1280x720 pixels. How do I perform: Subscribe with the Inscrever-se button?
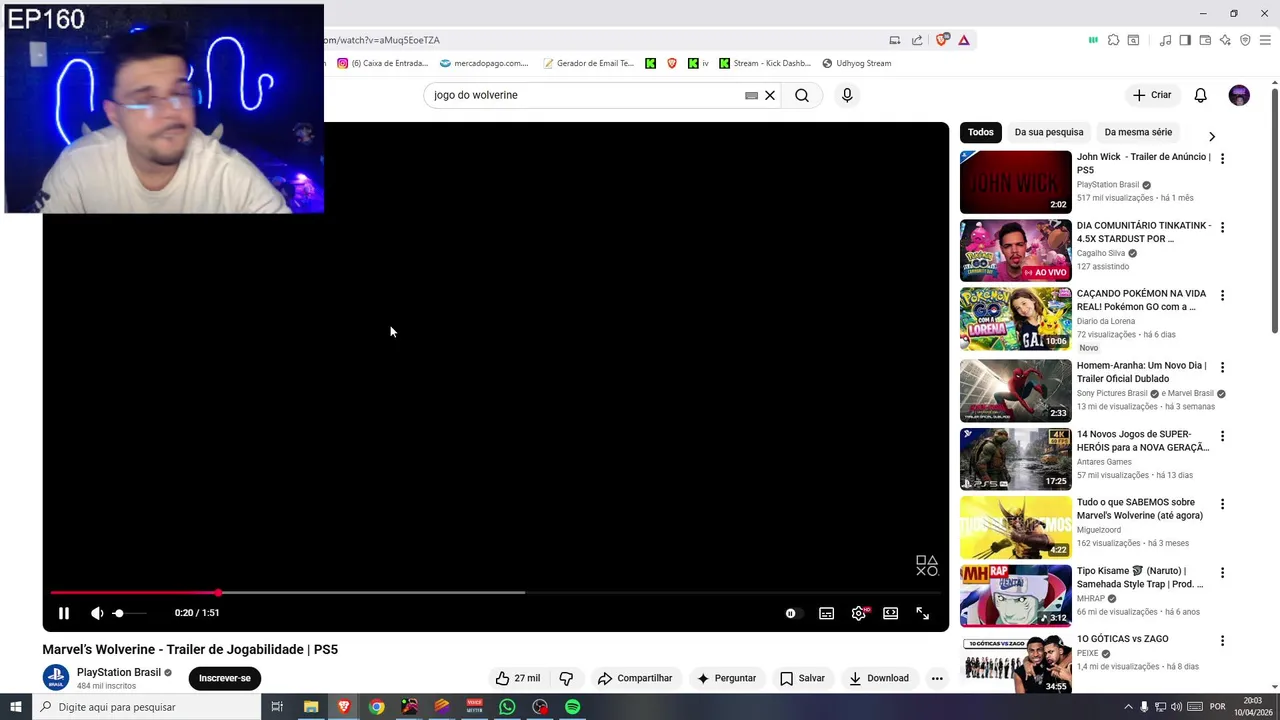click(224, 678)
